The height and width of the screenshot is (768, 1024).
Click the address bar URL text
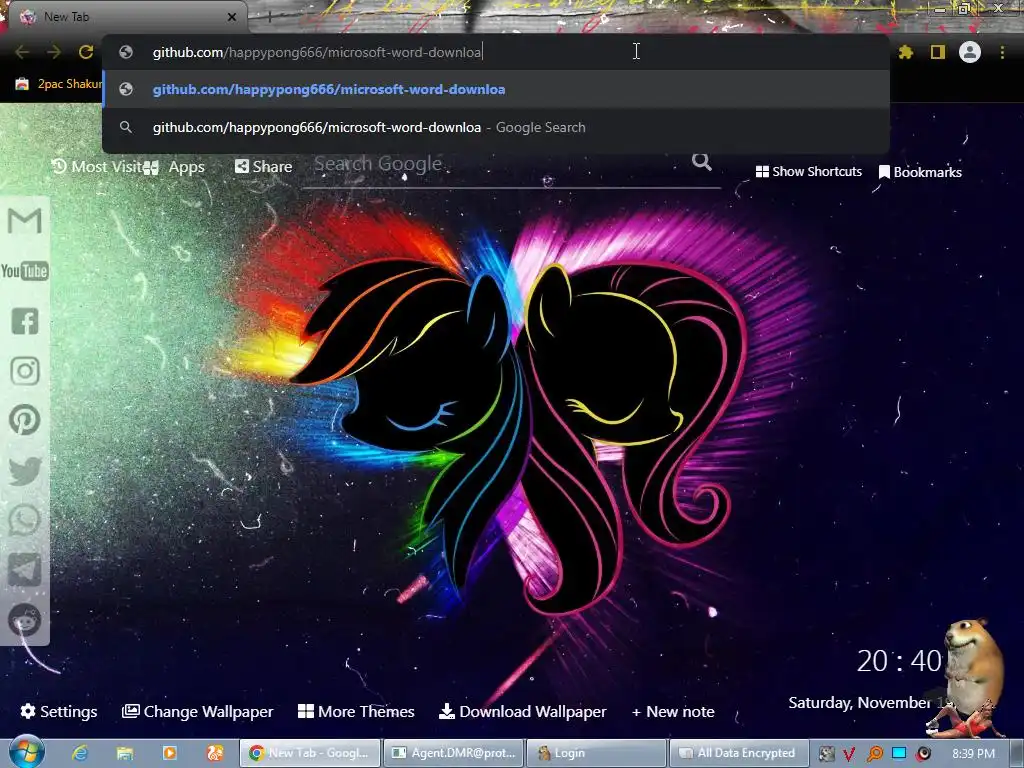pos(317,52)
